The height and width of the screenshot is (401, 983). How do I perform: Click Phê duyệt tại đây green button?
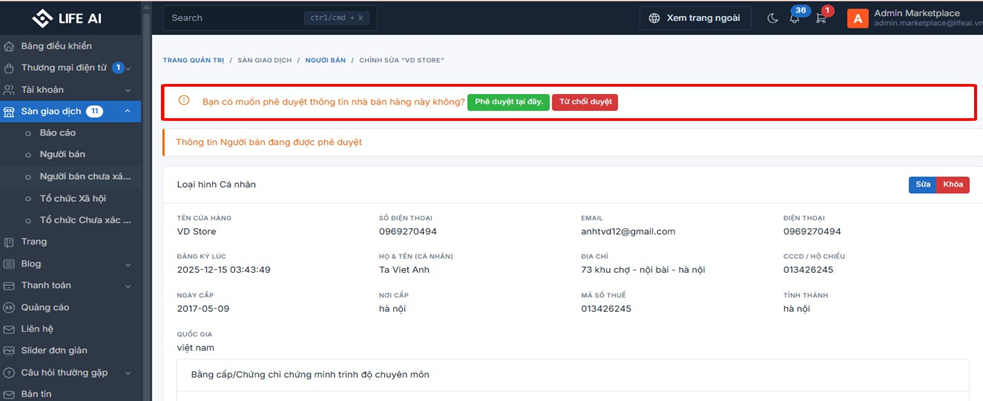(508, 102)
